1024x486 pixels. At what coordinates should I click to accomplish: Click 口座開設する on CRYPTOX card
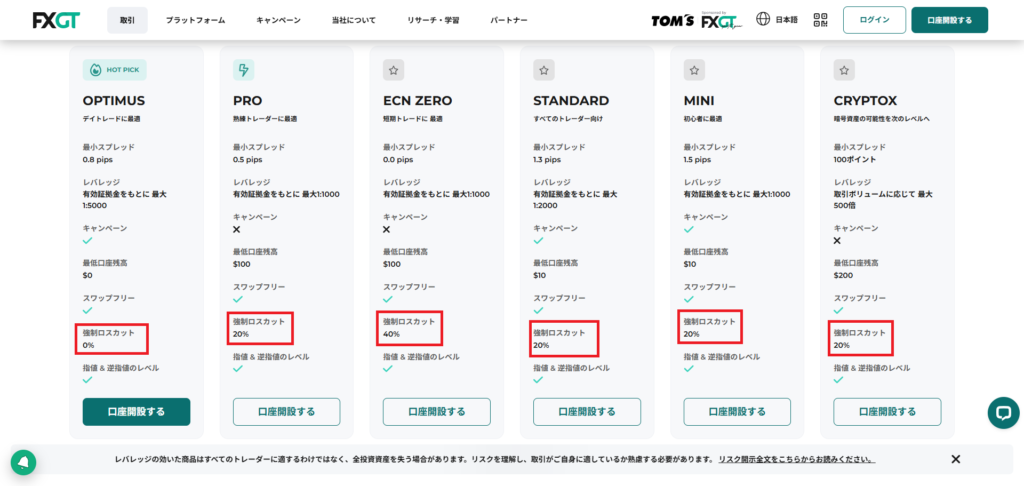888,412
